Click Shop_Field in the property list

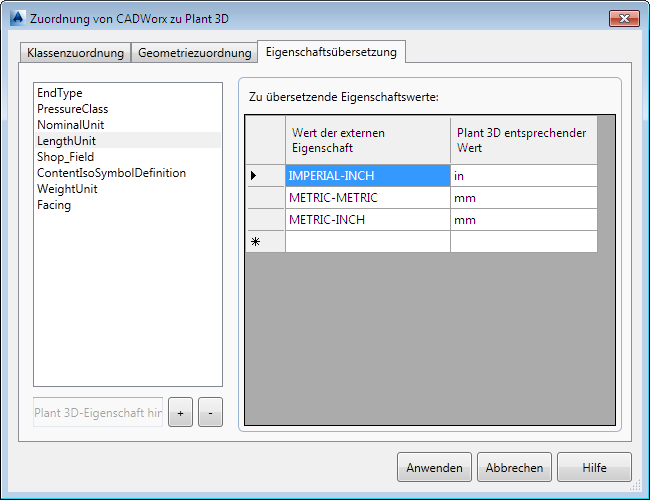127,157
